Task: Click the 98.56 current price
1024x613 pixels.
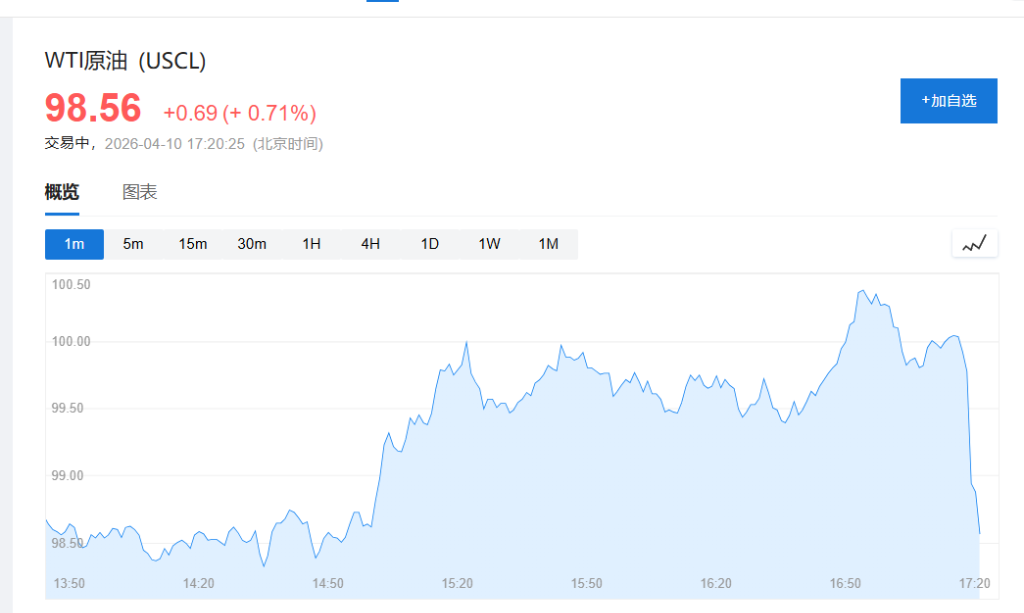Action: click(x=93, y=108)
